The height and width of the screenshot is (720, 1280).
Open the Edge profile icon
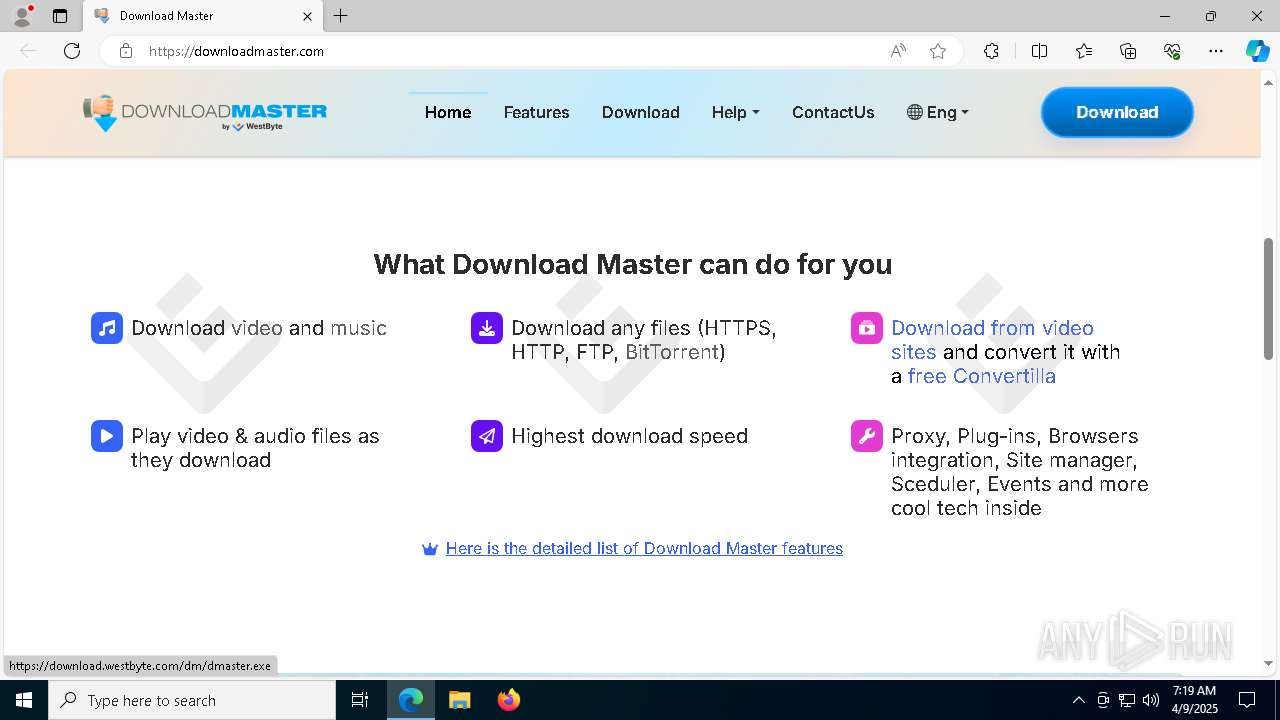click(22, 16)
